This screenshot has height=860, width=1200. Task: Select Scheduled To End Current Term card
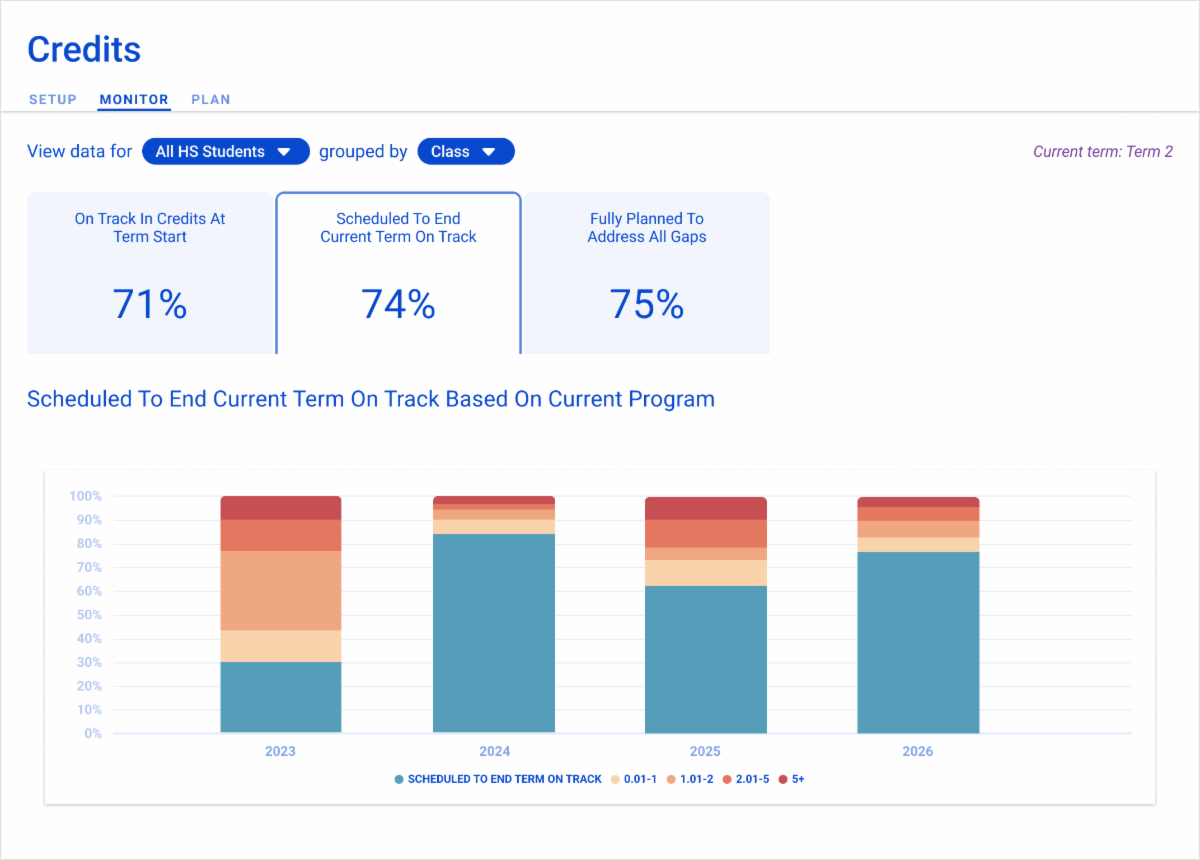tap(398, 272)
